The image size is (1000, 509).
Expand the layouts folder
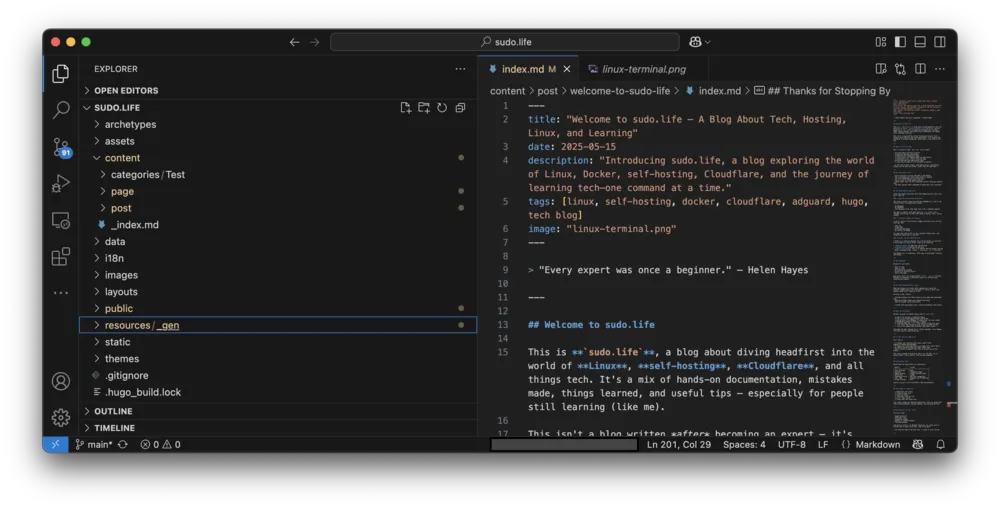tap(278, 291)
